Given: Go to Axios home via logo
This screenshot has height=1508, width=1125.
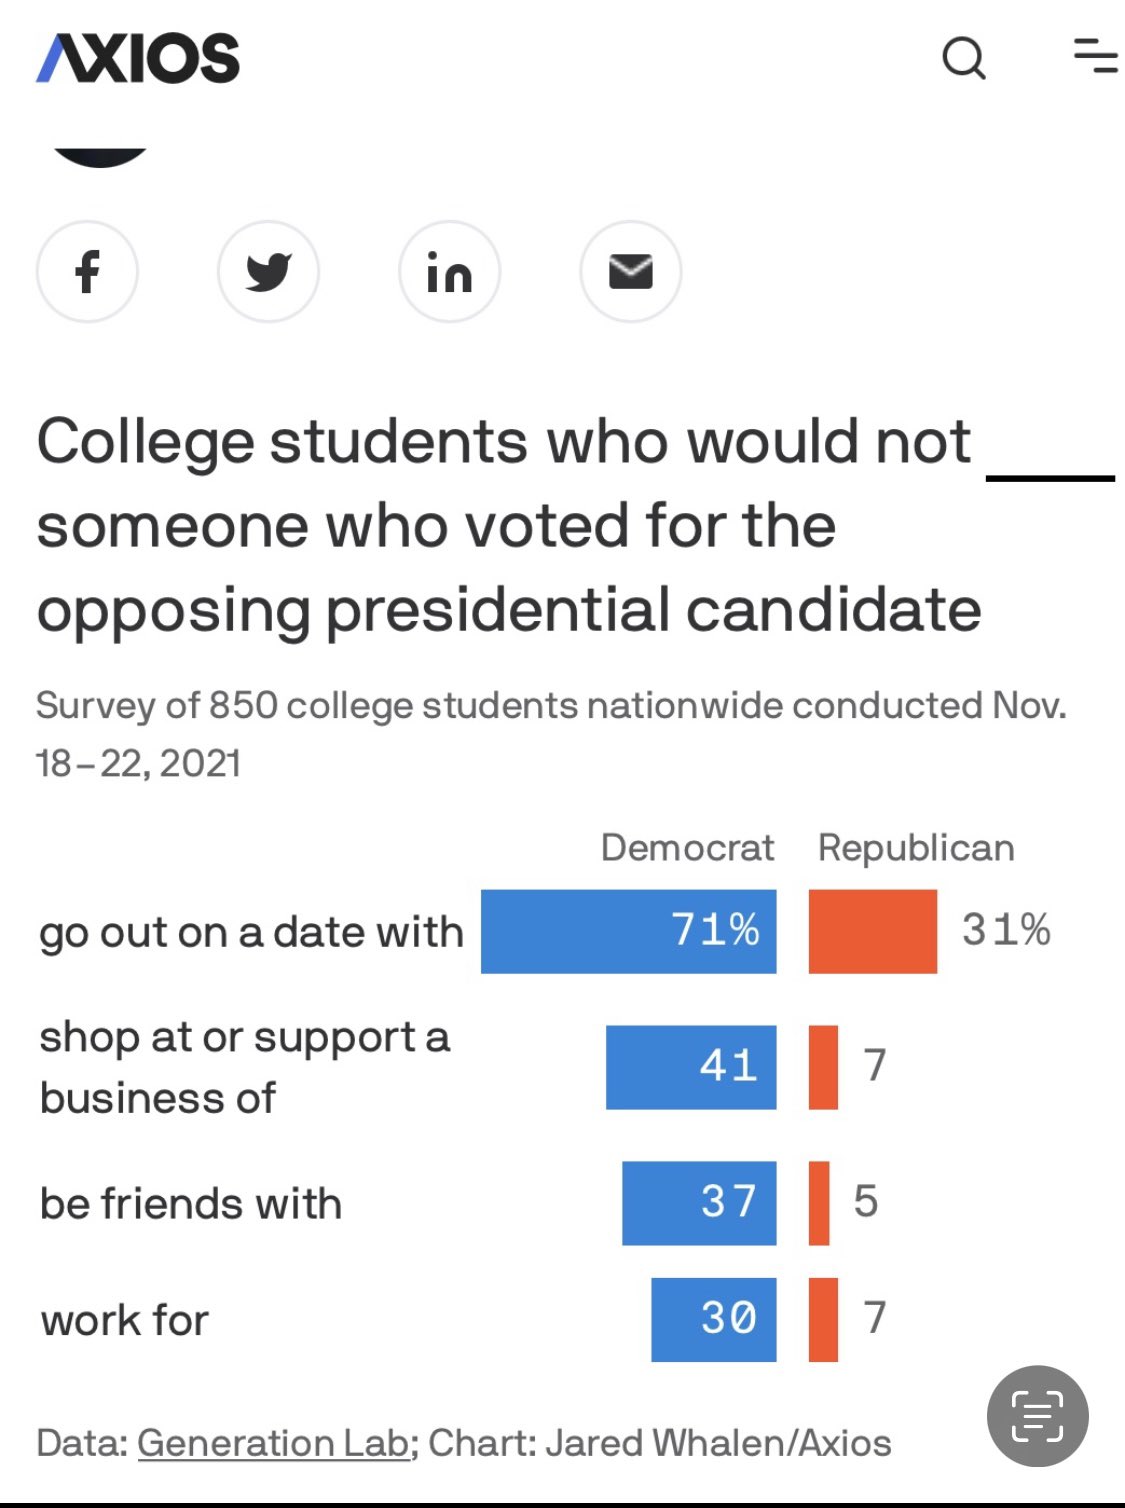Looking at the screenshot, I should click(138, 58).
